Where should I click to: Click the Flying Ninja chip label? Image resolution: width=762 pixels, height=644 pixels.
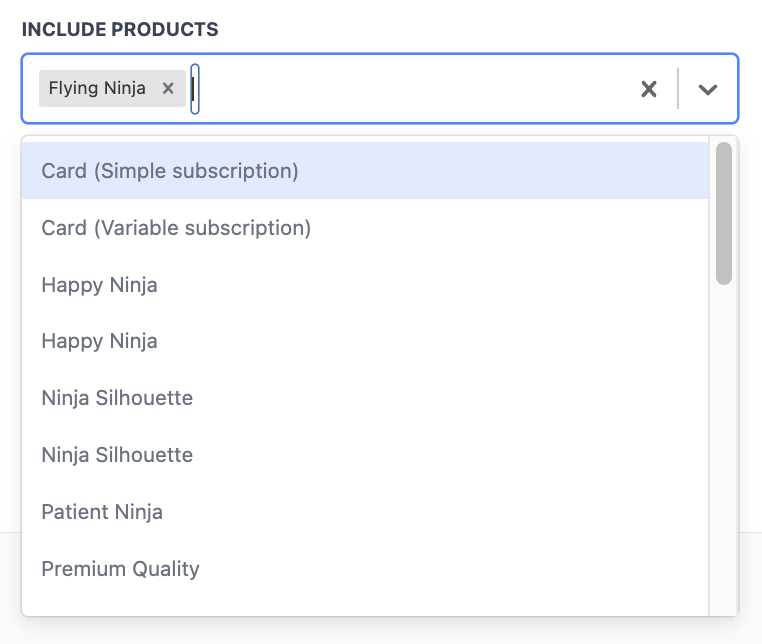(x=97, y=88)
